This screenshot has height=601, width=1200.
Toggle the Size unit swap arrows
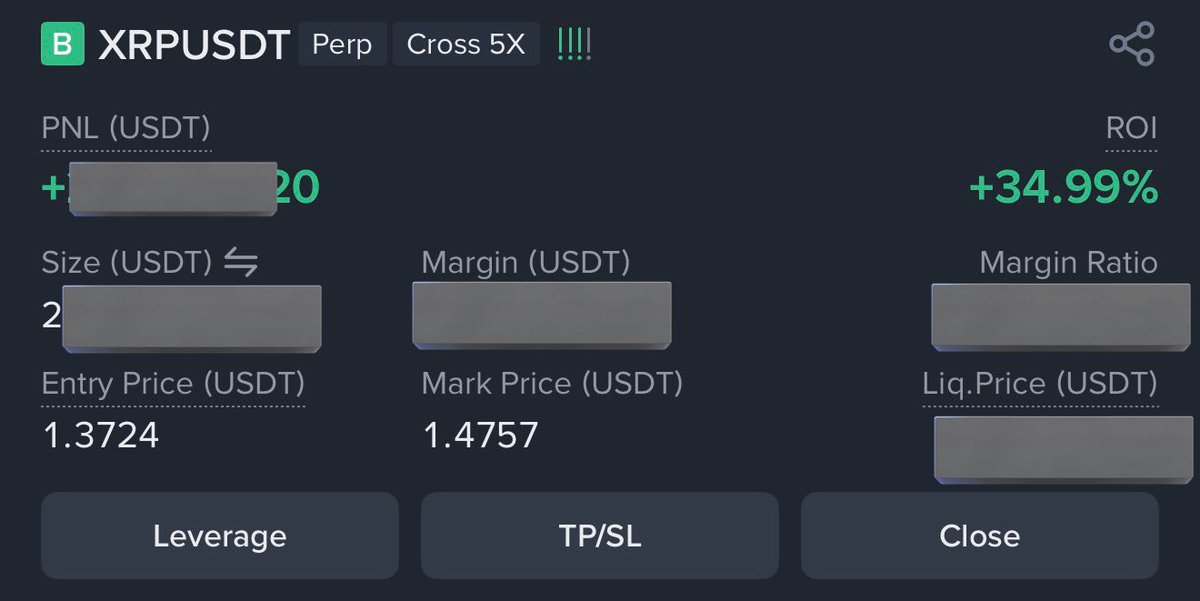click(x=240, y=263)
